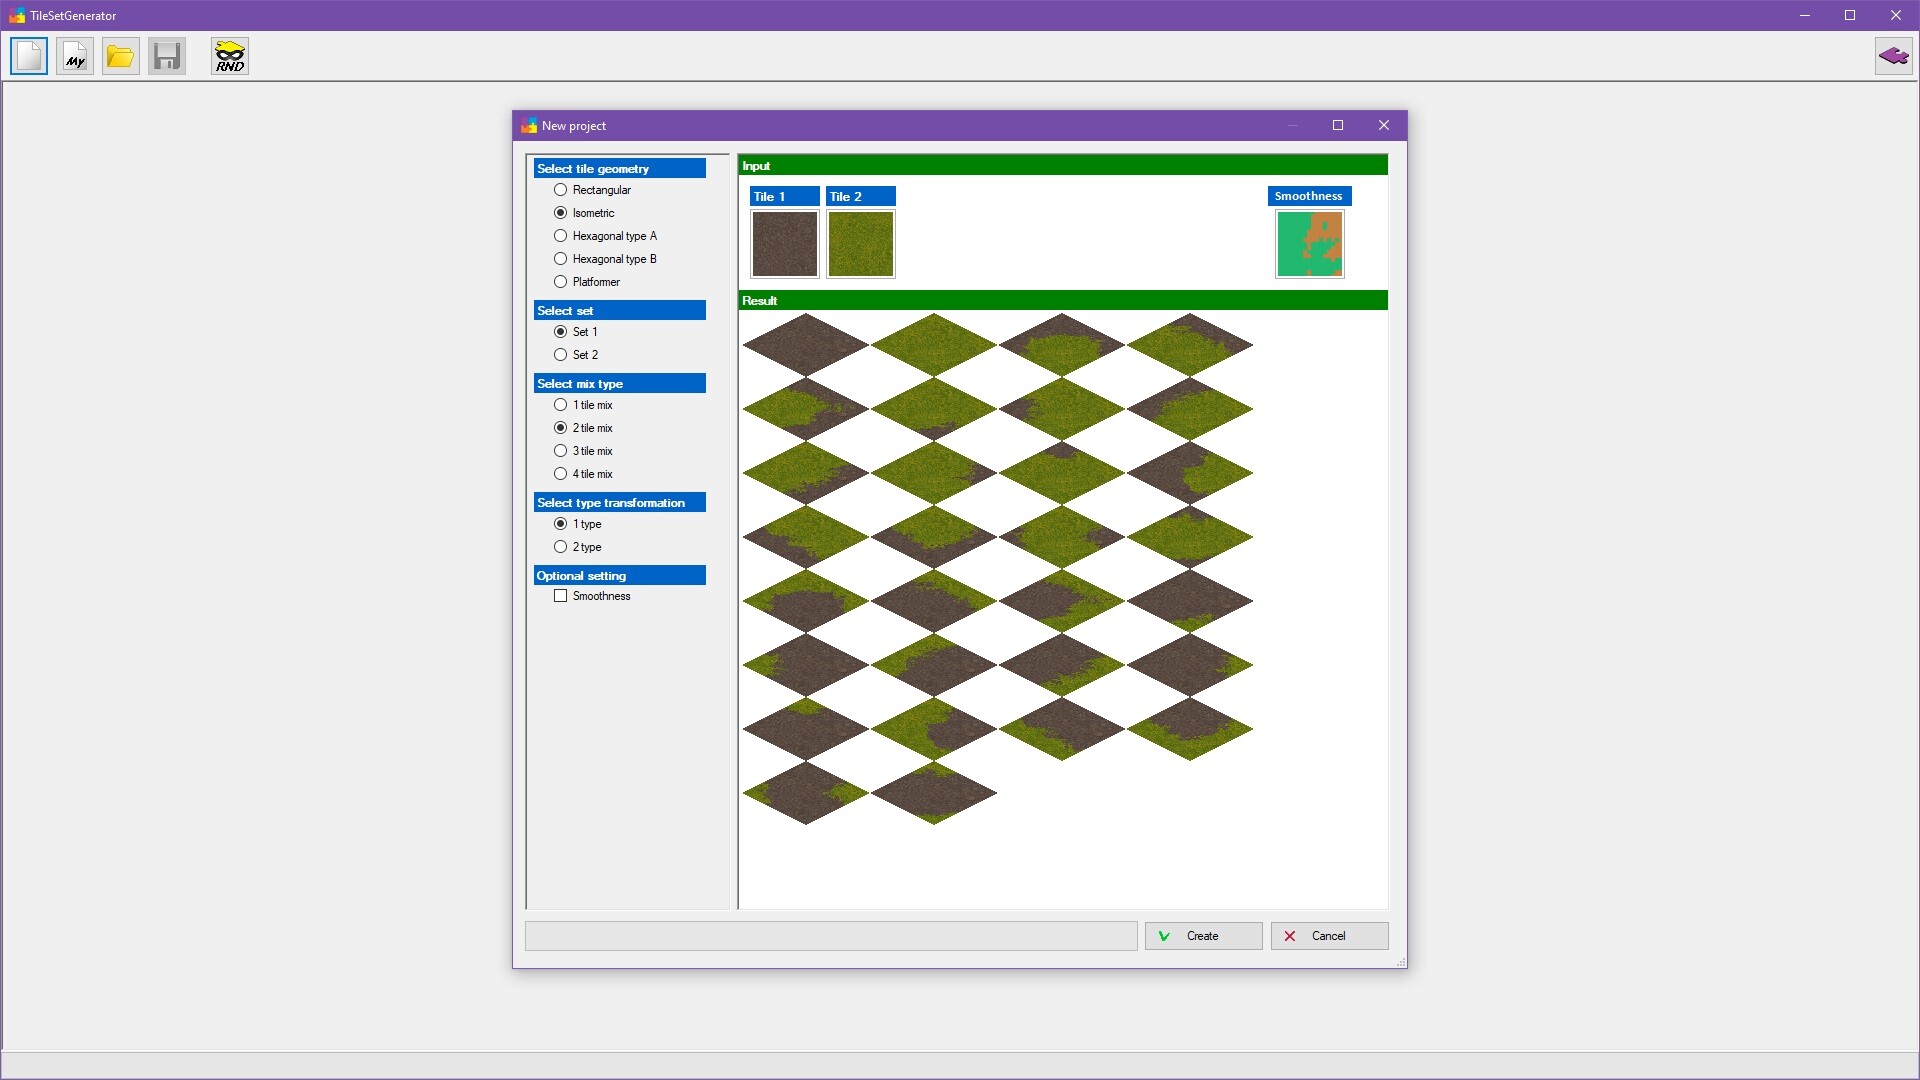Enable the Smoothness optional setting
The width and height of the screenshot is (1920, 1080).
[x=560, y=596]
